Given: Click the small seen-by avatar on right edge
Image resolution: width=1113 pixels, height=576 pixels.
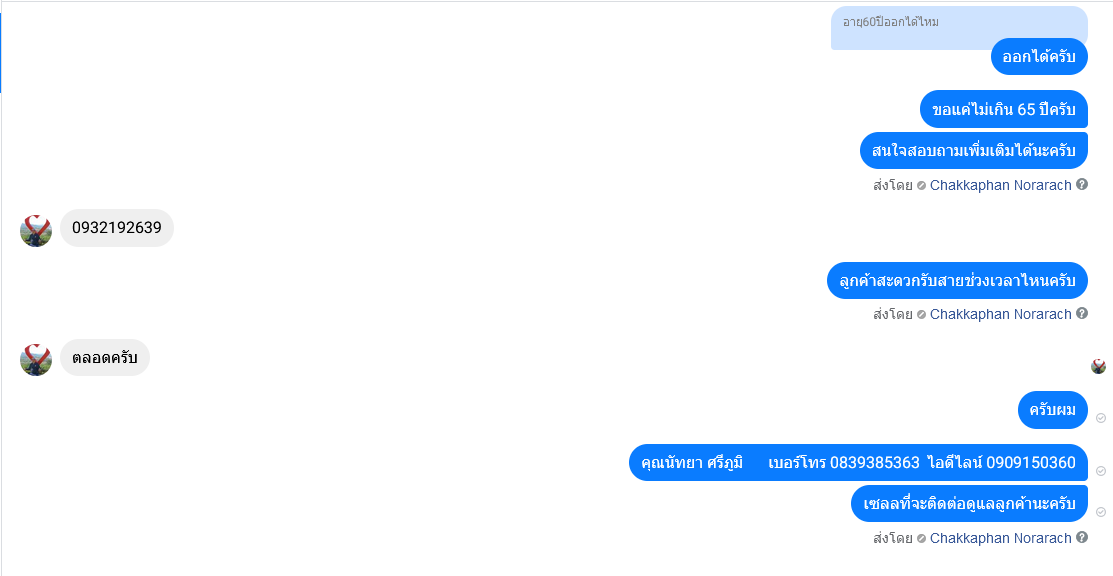Looking at the screenshot, I should coord(1099,366).
